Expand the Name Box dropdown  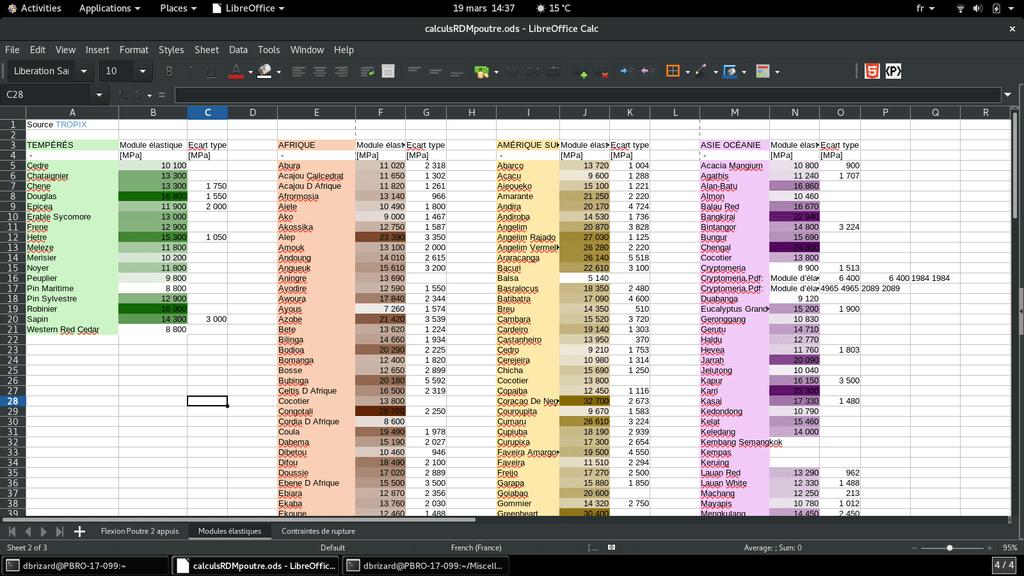point(98,95)
